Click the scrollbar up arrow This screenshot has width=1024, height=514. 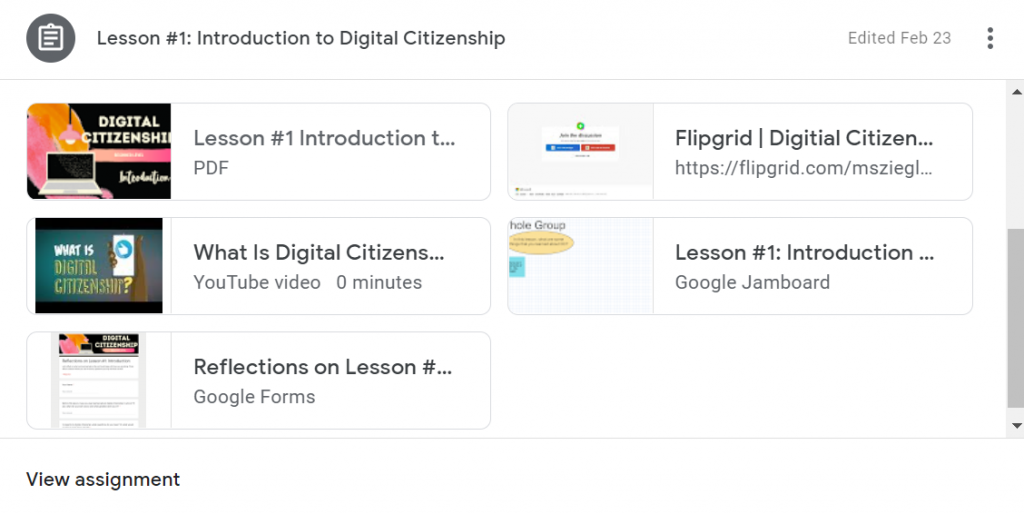(1016, 92)
